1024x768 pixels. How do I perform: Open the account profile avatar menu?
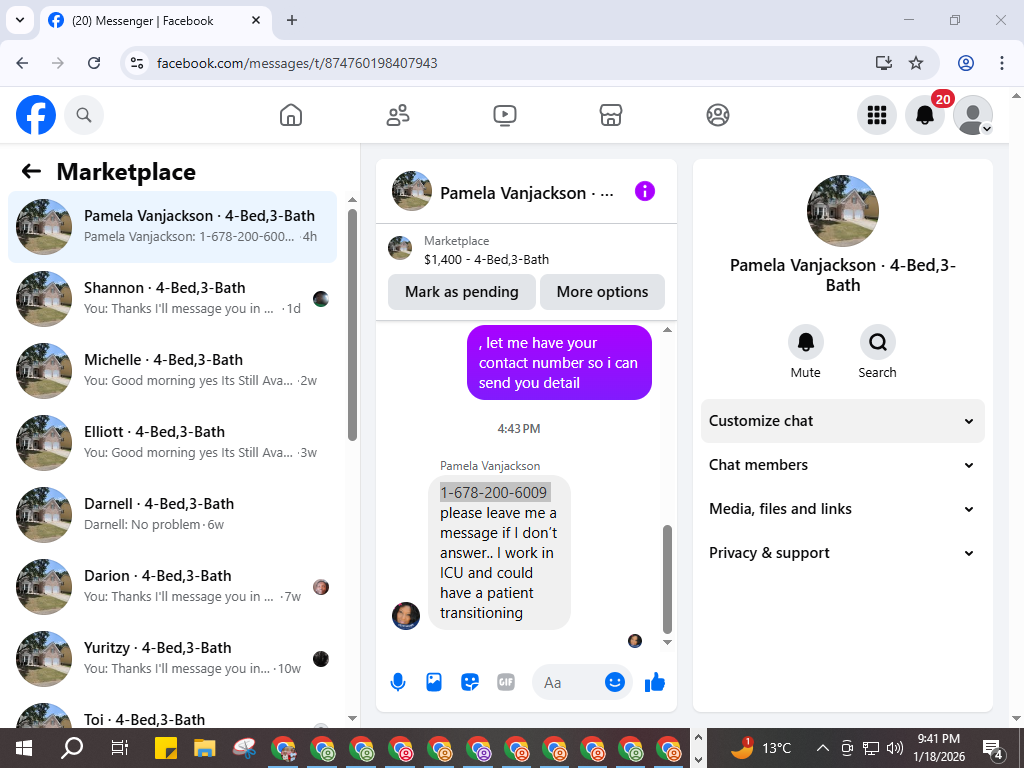point(973,115)
